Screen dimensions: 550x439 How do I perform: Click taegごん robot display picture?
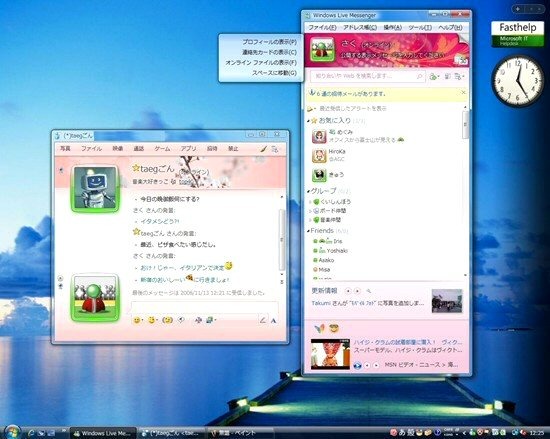click(95, 188)
